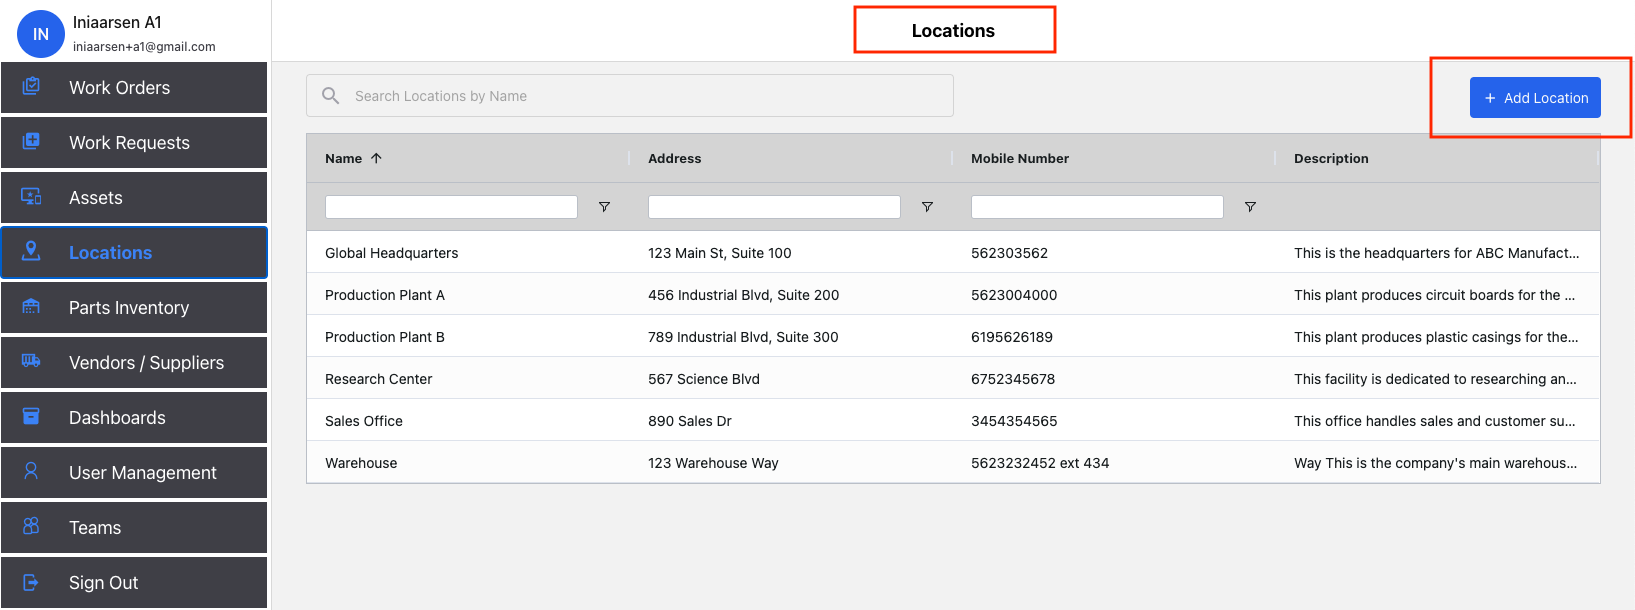Click the iniaarsen+a1@gmail.com email text
Image resolution: width=1635 pixels, height=610 pixels.
coord(144,46)
